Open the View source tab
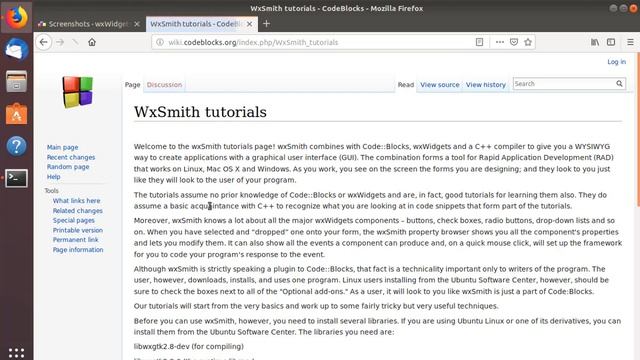Screen dimensions: 640x360 [440, 84]
